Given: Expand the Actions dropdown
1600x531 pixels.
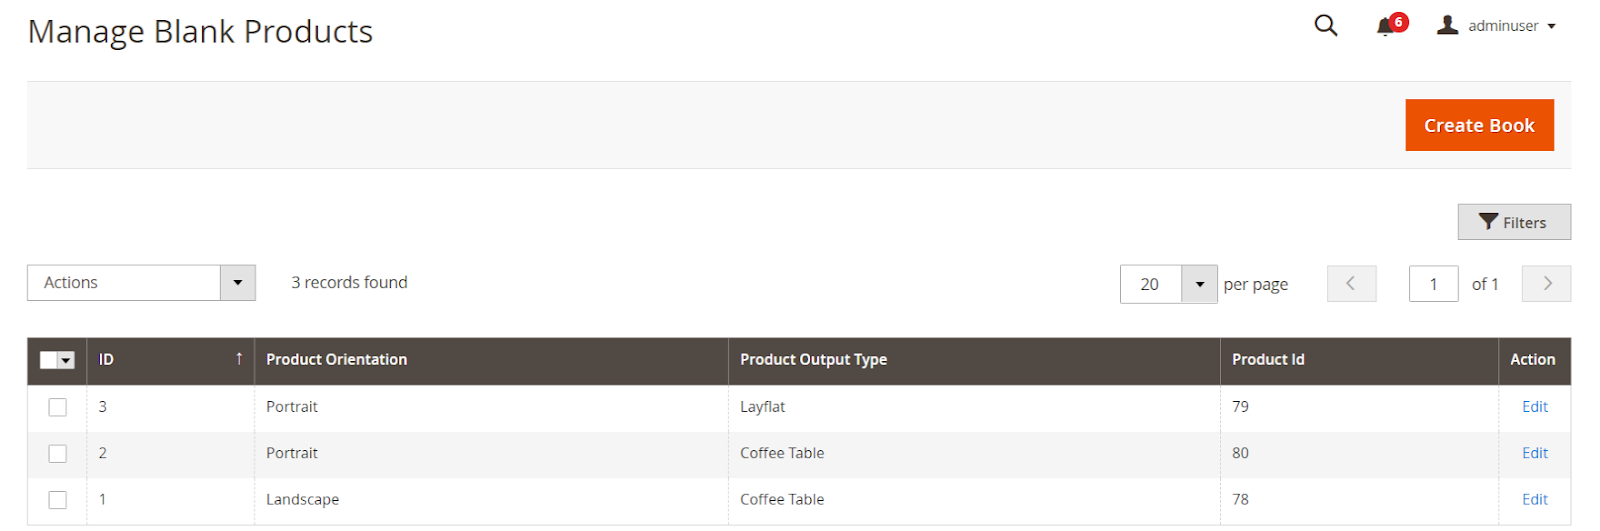Looking at the screenshot, I should (237, 283).
